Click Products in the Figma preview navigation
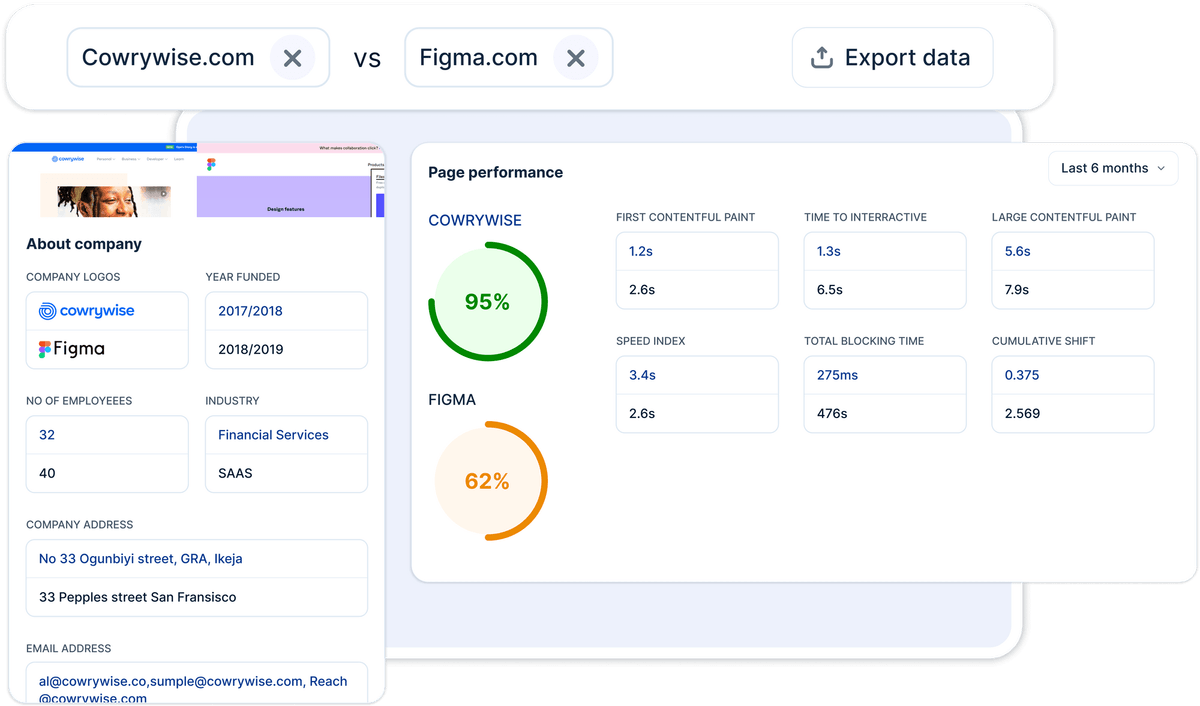The width and height of the screenshot is (1200, 706). [375, 165]
